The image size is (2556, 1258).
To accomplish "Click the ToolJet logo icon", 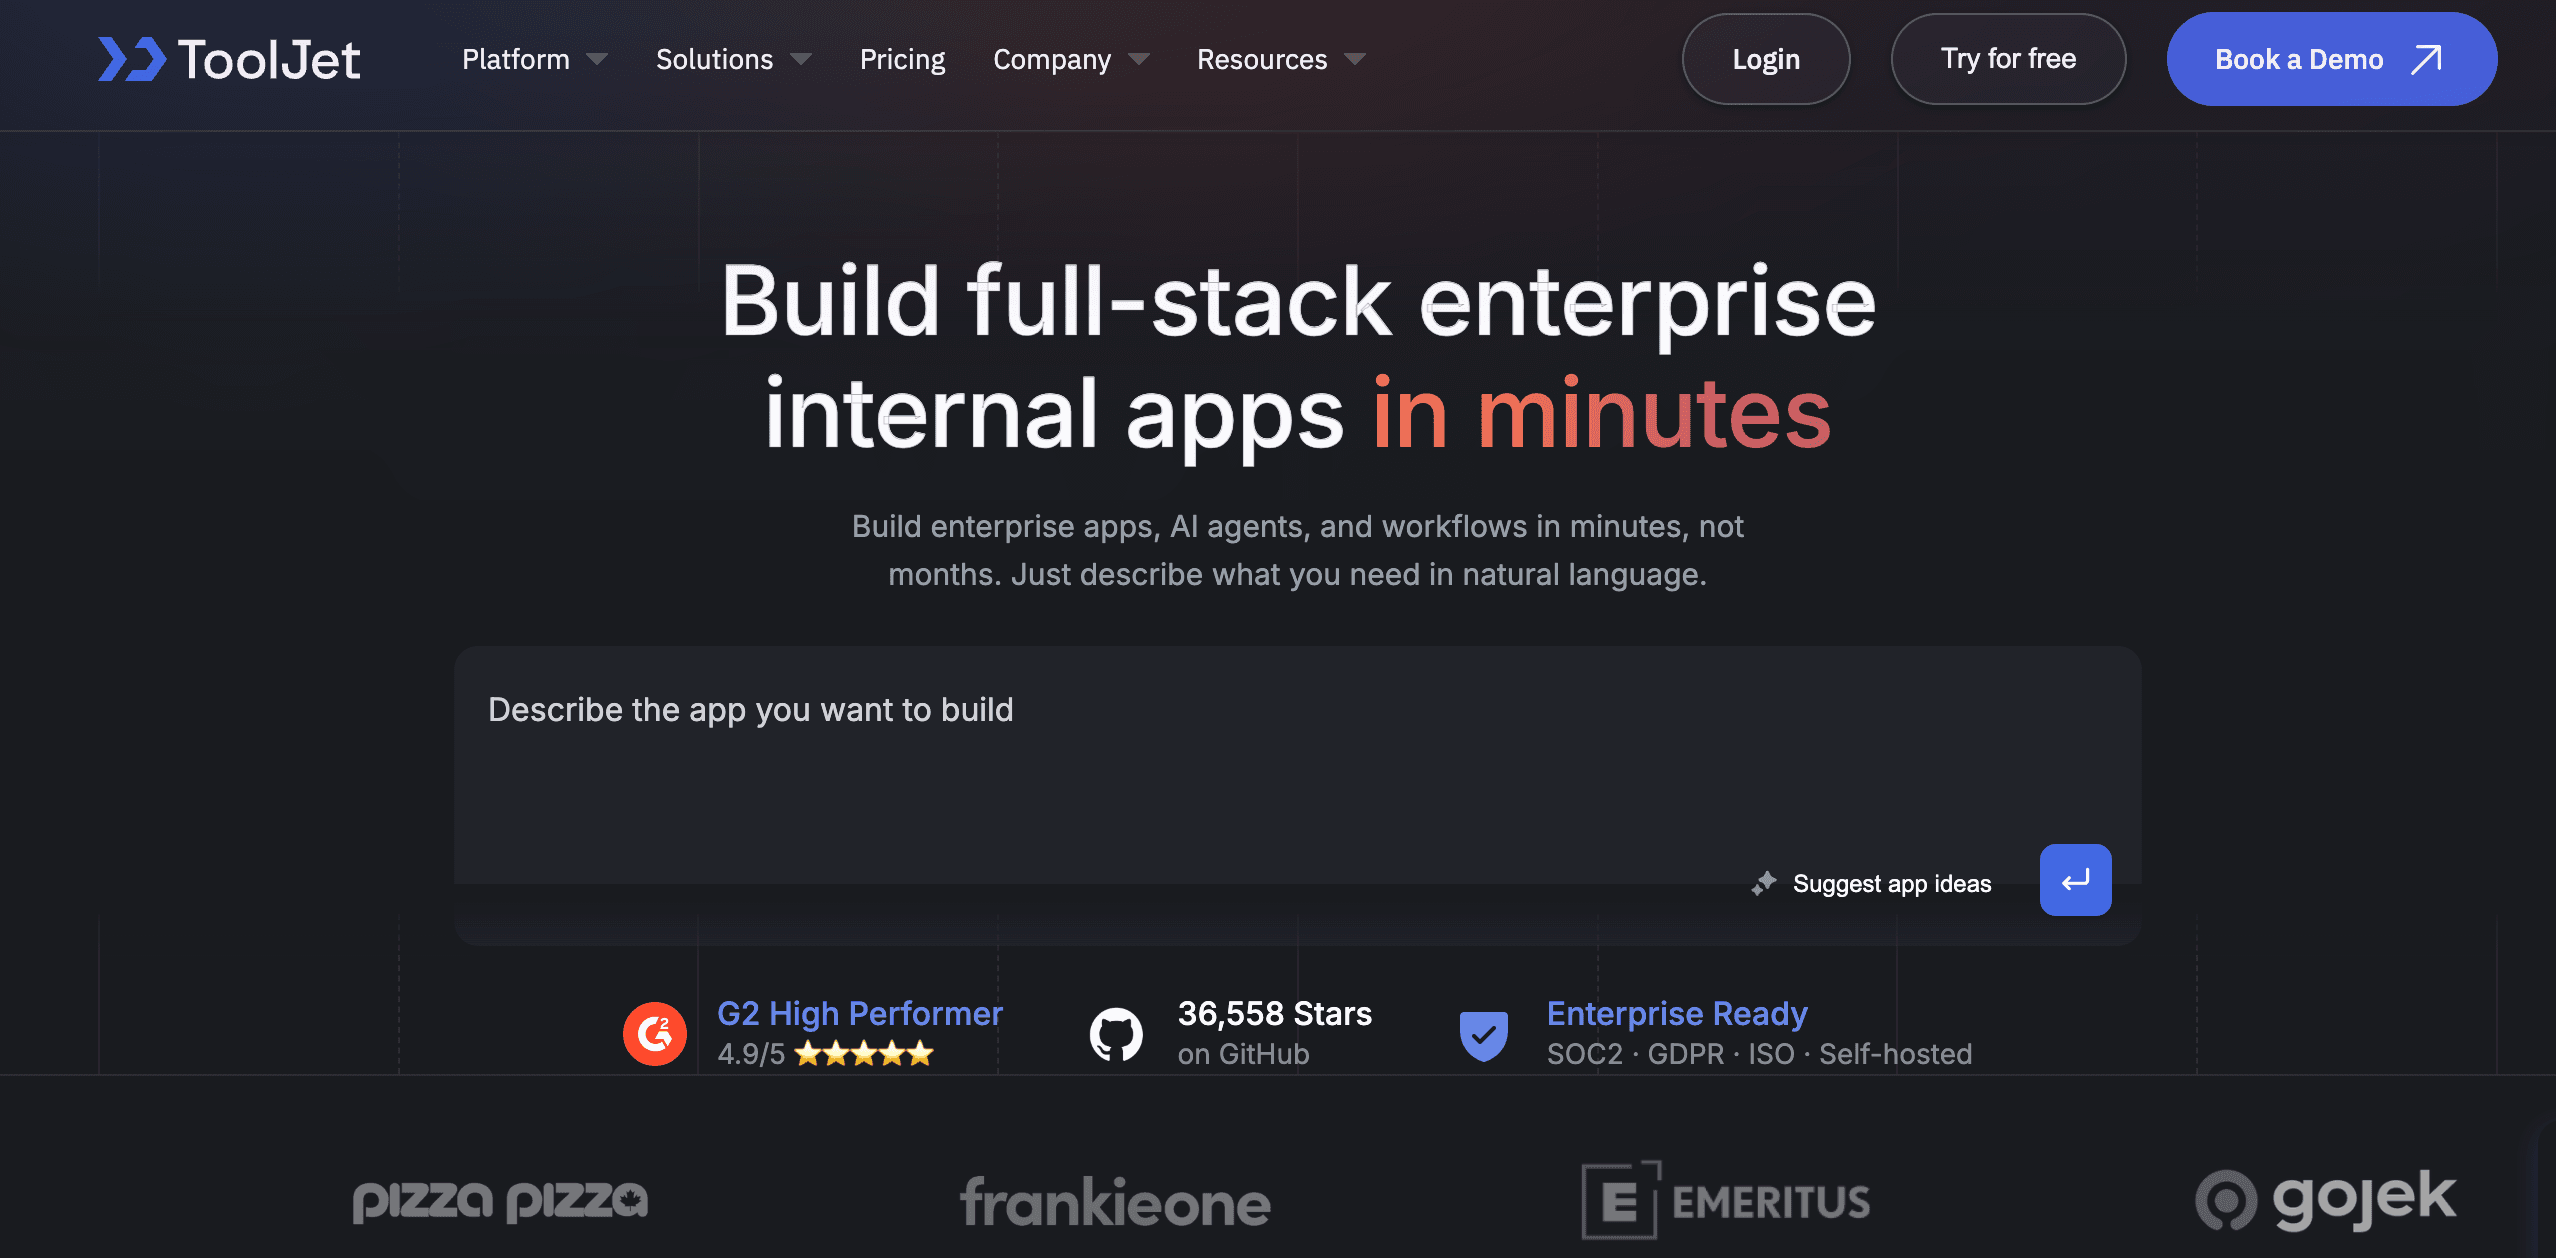I will tap(131, 59).
